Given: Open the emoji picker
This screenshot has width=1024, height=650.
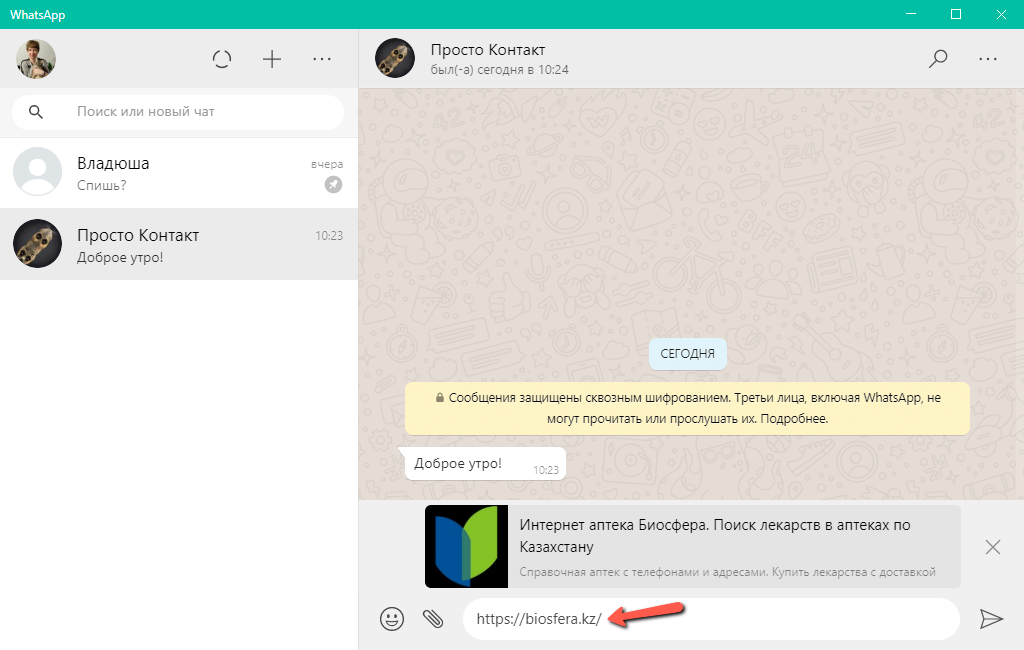Looking at the screenshot, I should pos(392,619).
